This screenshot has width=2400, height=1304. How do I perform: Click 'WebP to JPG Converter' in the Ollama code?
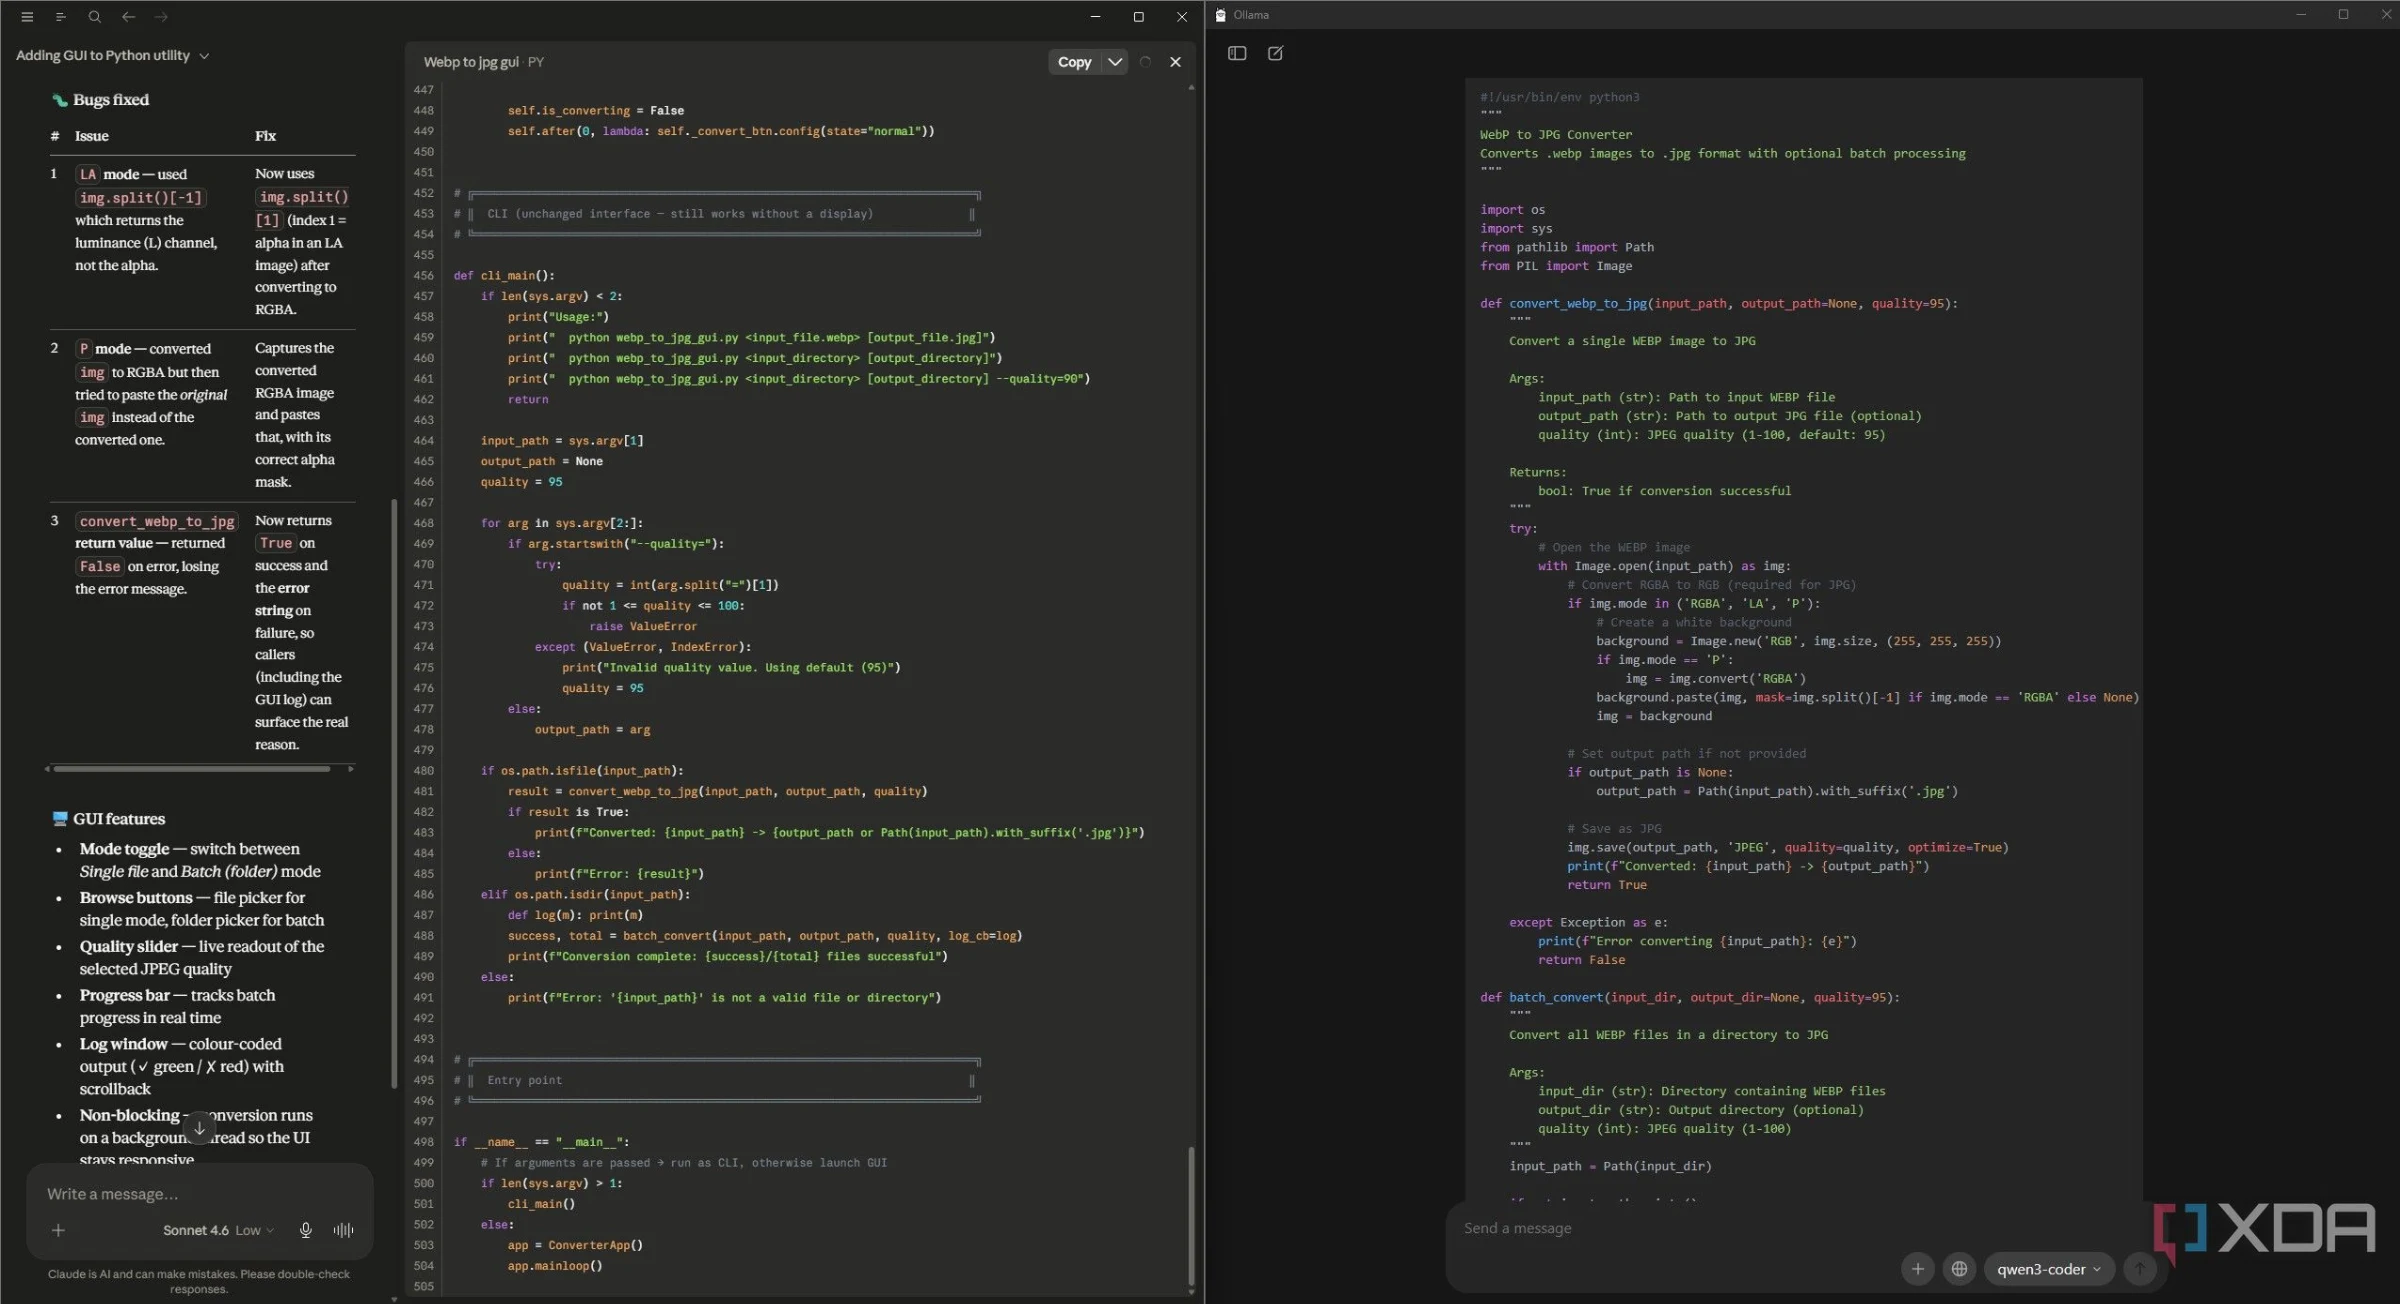coord(1556,135)
